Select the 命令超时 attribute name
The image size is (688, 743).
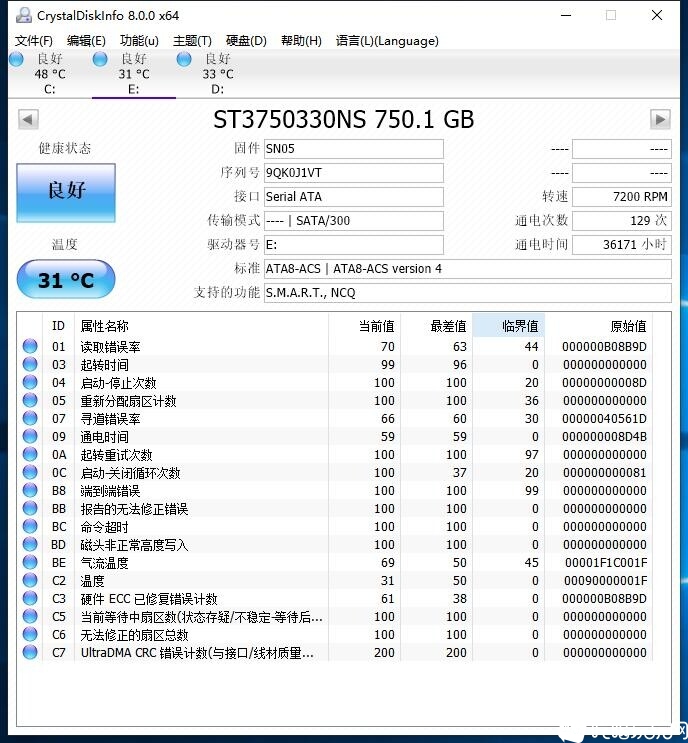[104, 527]
